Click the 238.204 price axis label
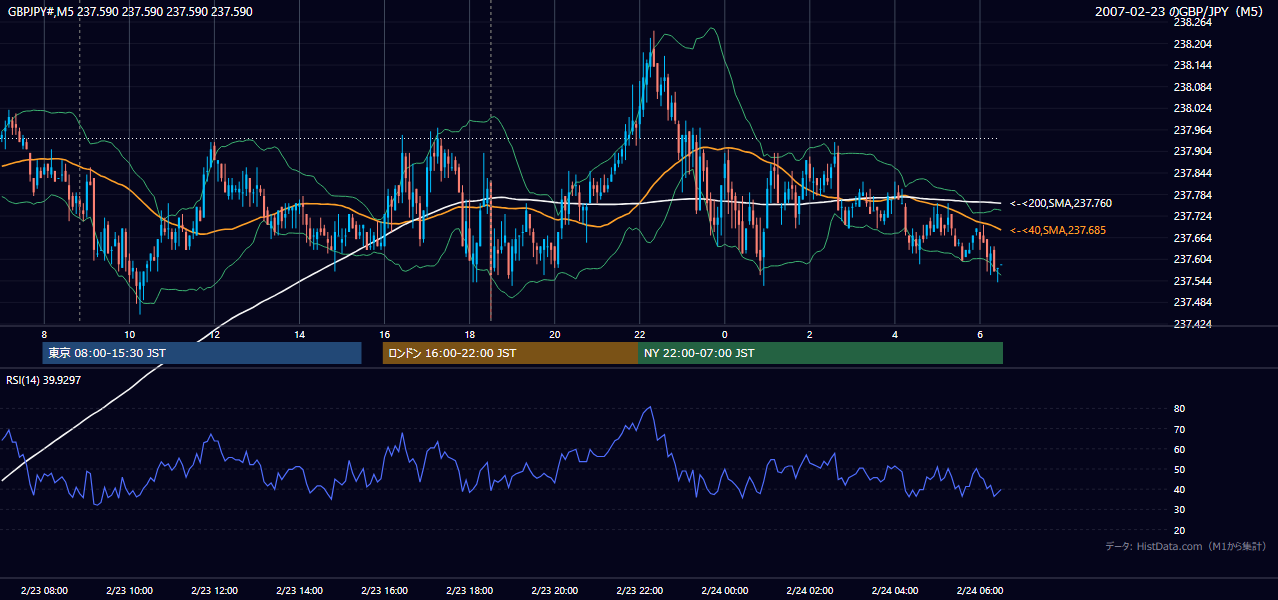This screenshot has width=1278, height=600. point(1194,44)
